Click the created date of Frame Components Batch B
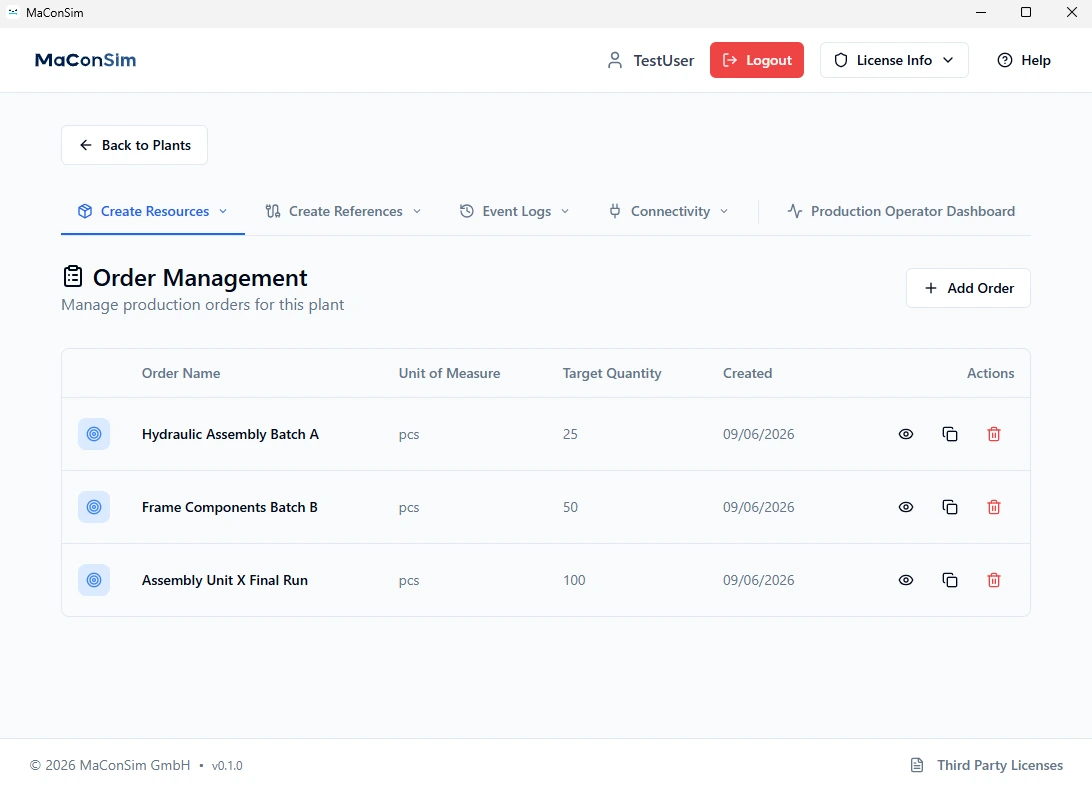The image size is (1092, 788). tap(758, 507)
